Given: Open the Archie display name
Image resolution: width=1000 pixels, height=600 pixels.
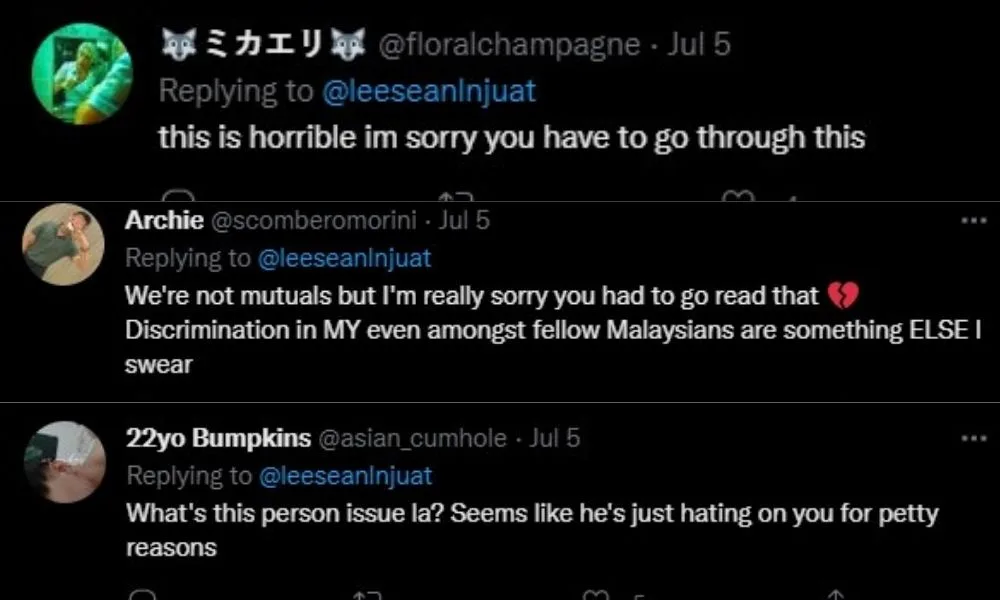Looking at the screenshot, I should click(165, 221).
